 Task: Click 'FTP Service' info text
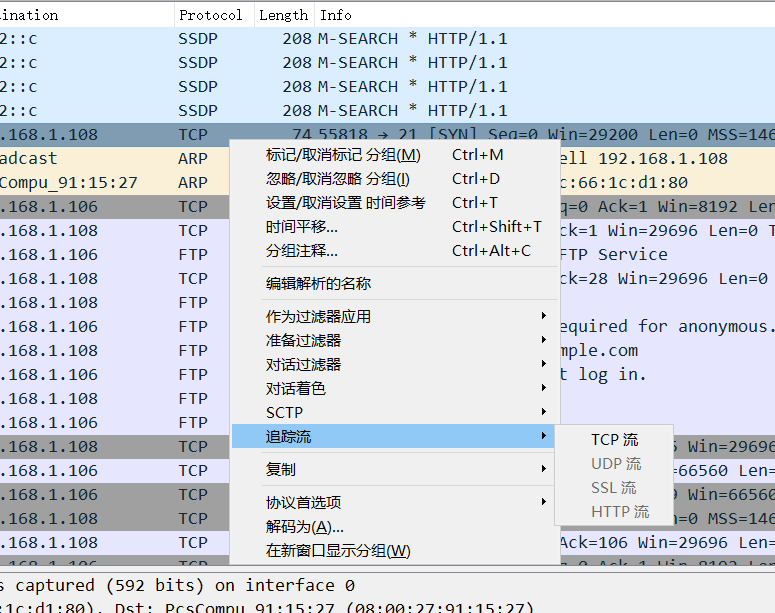(613, 254)
